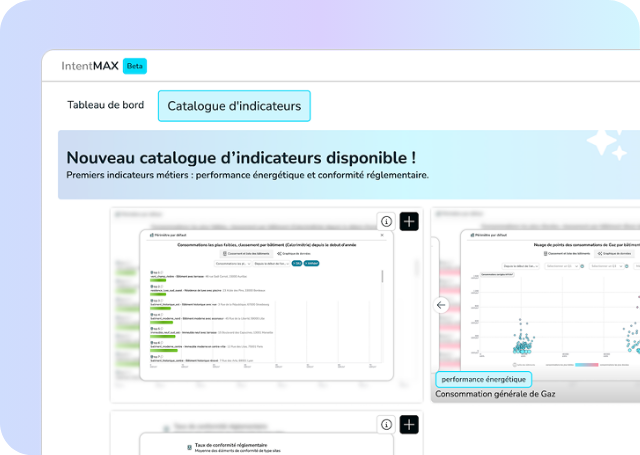This screenshot has height=455, width=640.
Task: Click the sparkle stars icon in banner
Action: (x=606, y=145)
